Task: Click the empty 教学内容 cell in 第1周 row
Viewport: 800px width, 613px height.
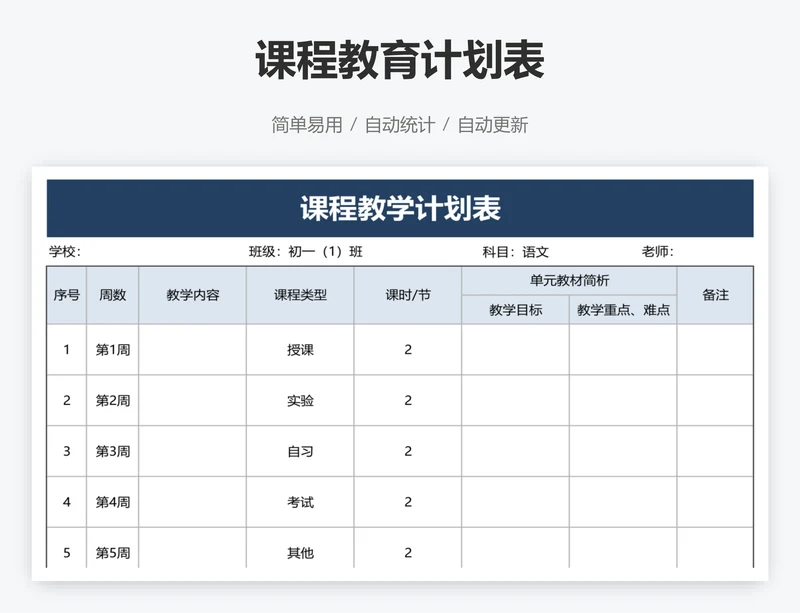Action: coord(192,350)
